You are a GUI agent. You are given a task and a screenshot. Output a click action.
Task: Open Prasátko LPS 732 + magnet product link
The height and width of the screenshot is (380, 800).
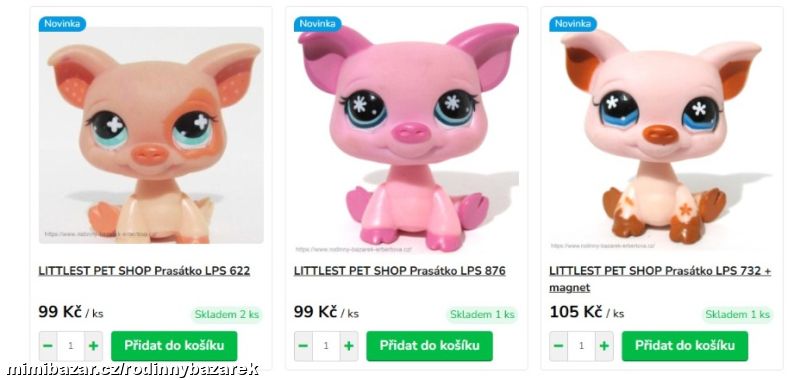click(660, 279)
